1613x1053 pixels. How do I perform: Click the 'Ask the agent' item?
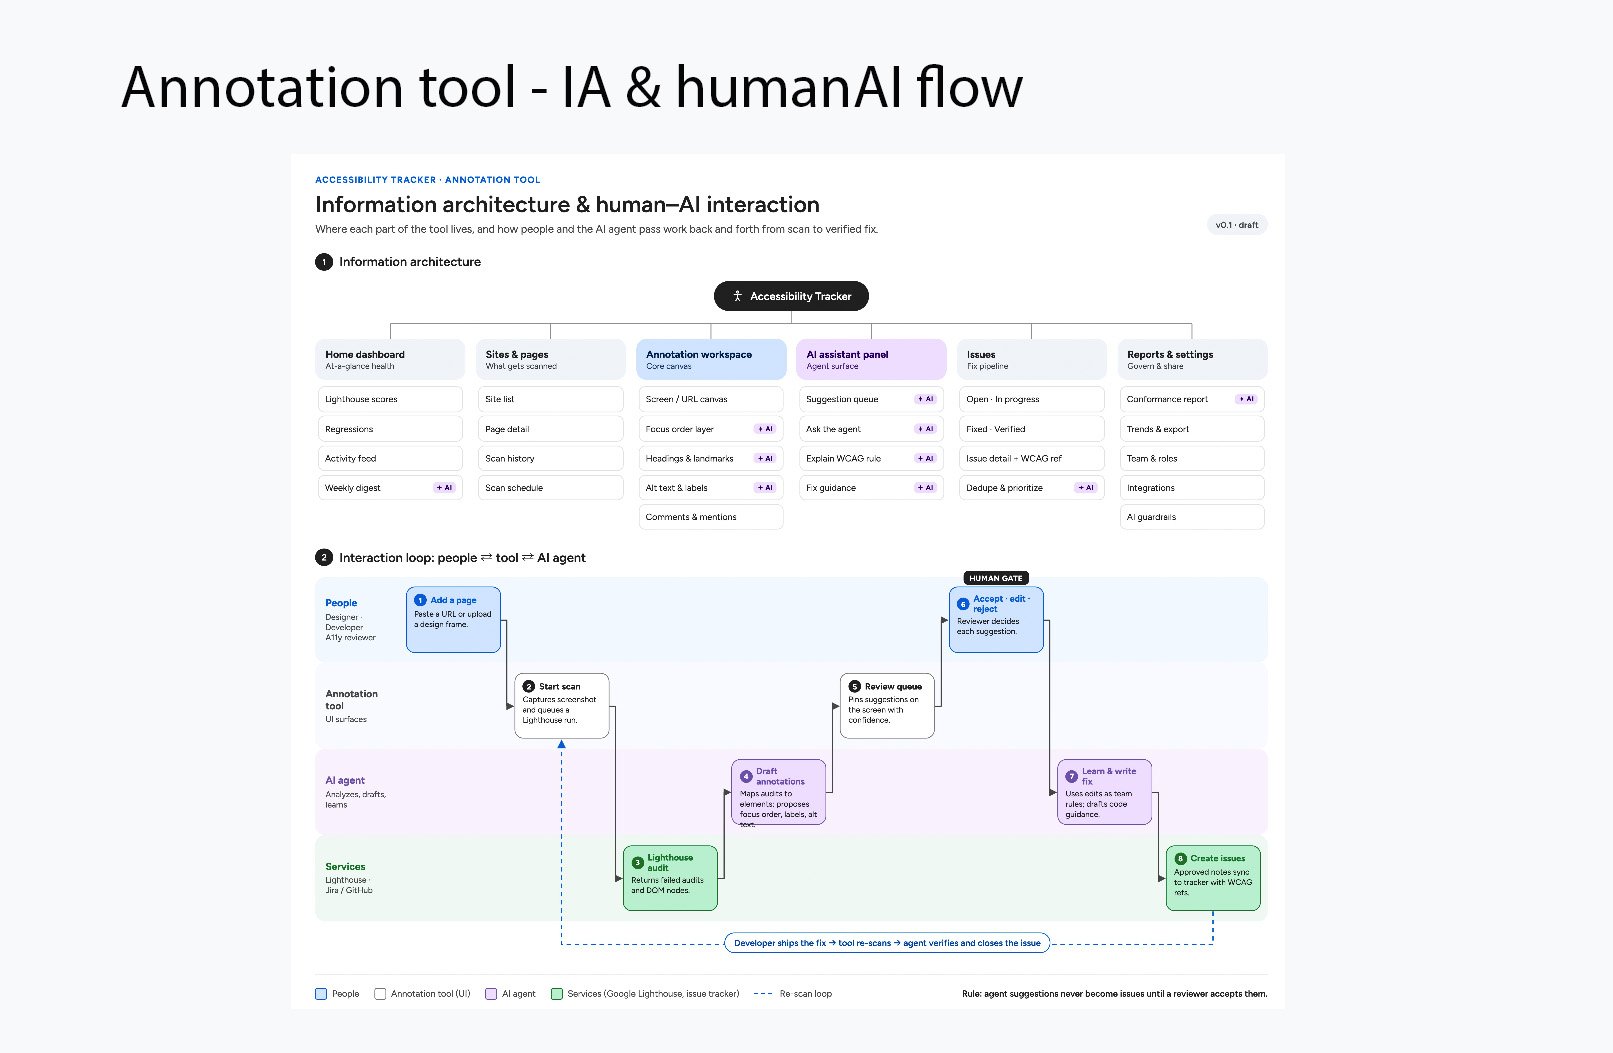(871, 429)
